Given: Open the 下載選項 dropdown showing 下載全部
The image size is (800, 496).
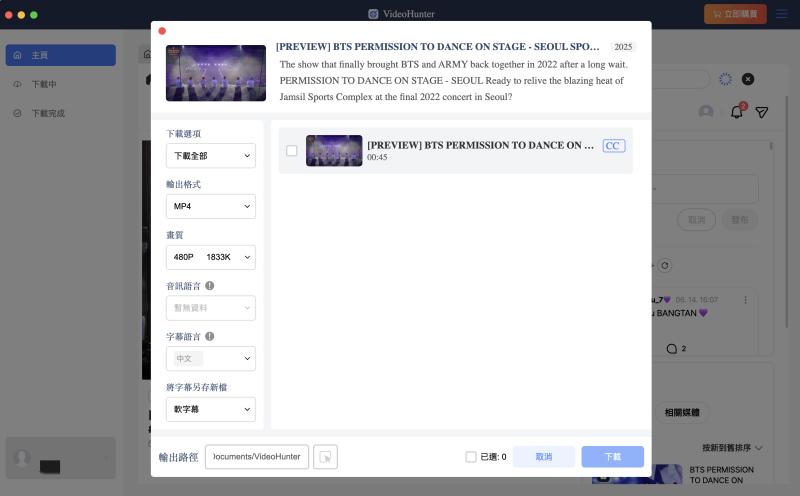Looking at the screenshot, I should click(x=211, y=156).
